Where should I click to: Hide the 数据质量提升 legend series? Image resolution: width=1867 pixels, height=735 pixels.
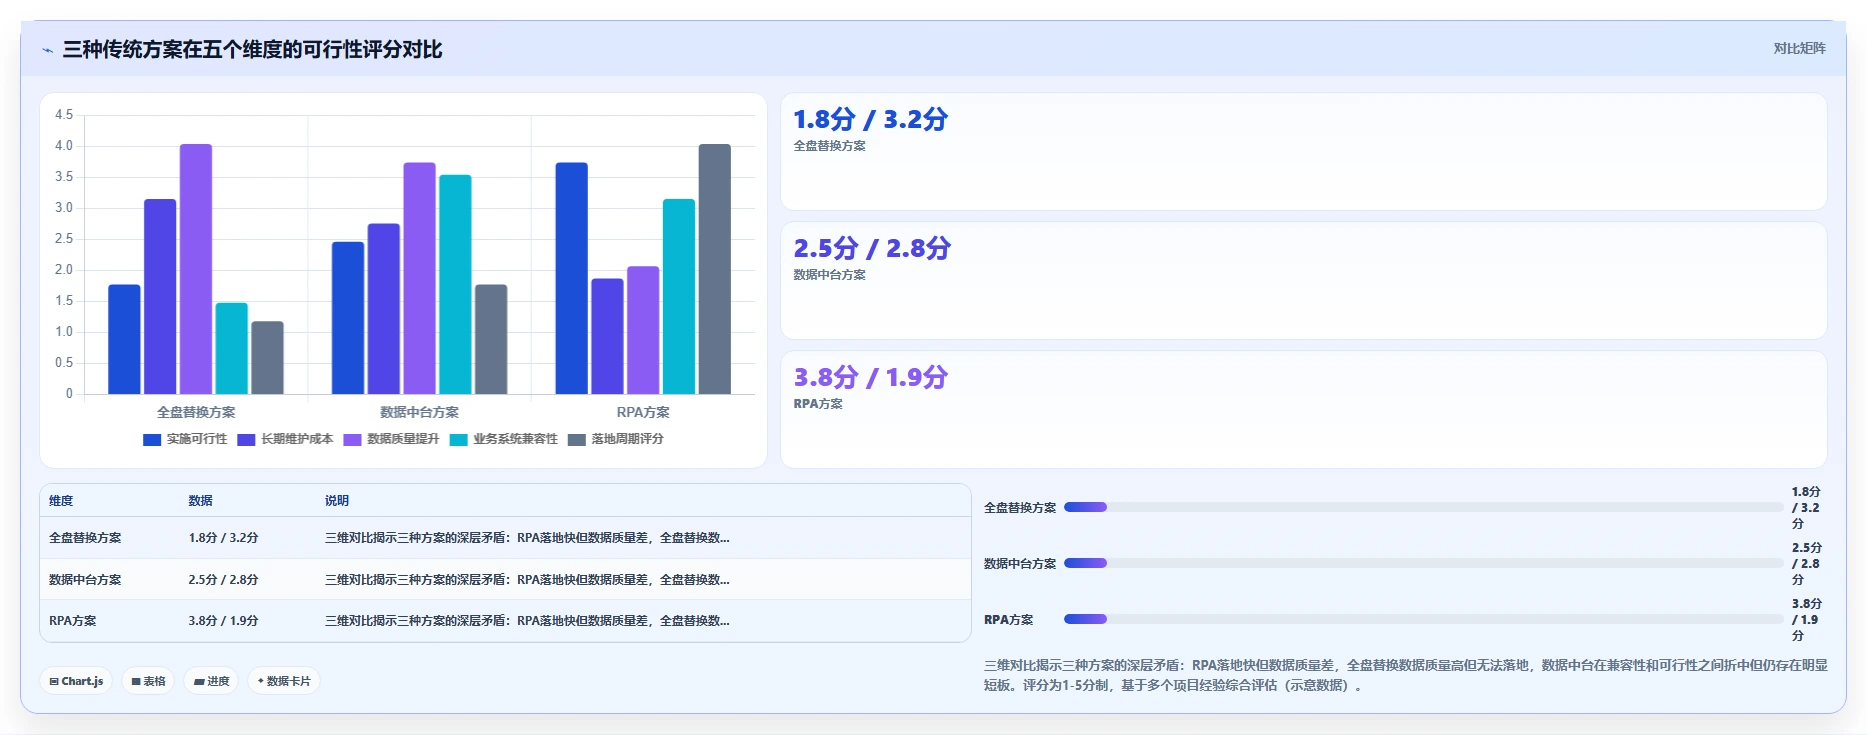point(391,439)
